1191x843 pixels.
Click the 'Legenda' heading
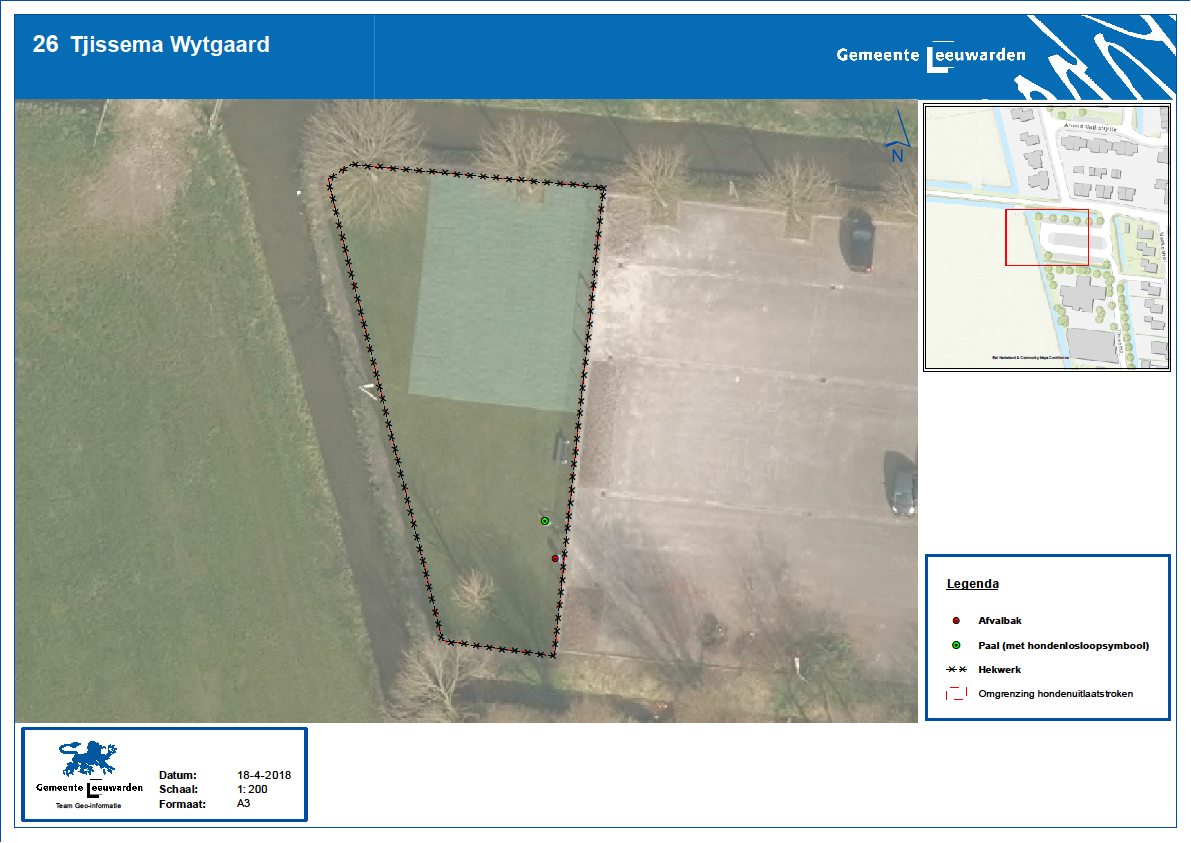(972, 583)
